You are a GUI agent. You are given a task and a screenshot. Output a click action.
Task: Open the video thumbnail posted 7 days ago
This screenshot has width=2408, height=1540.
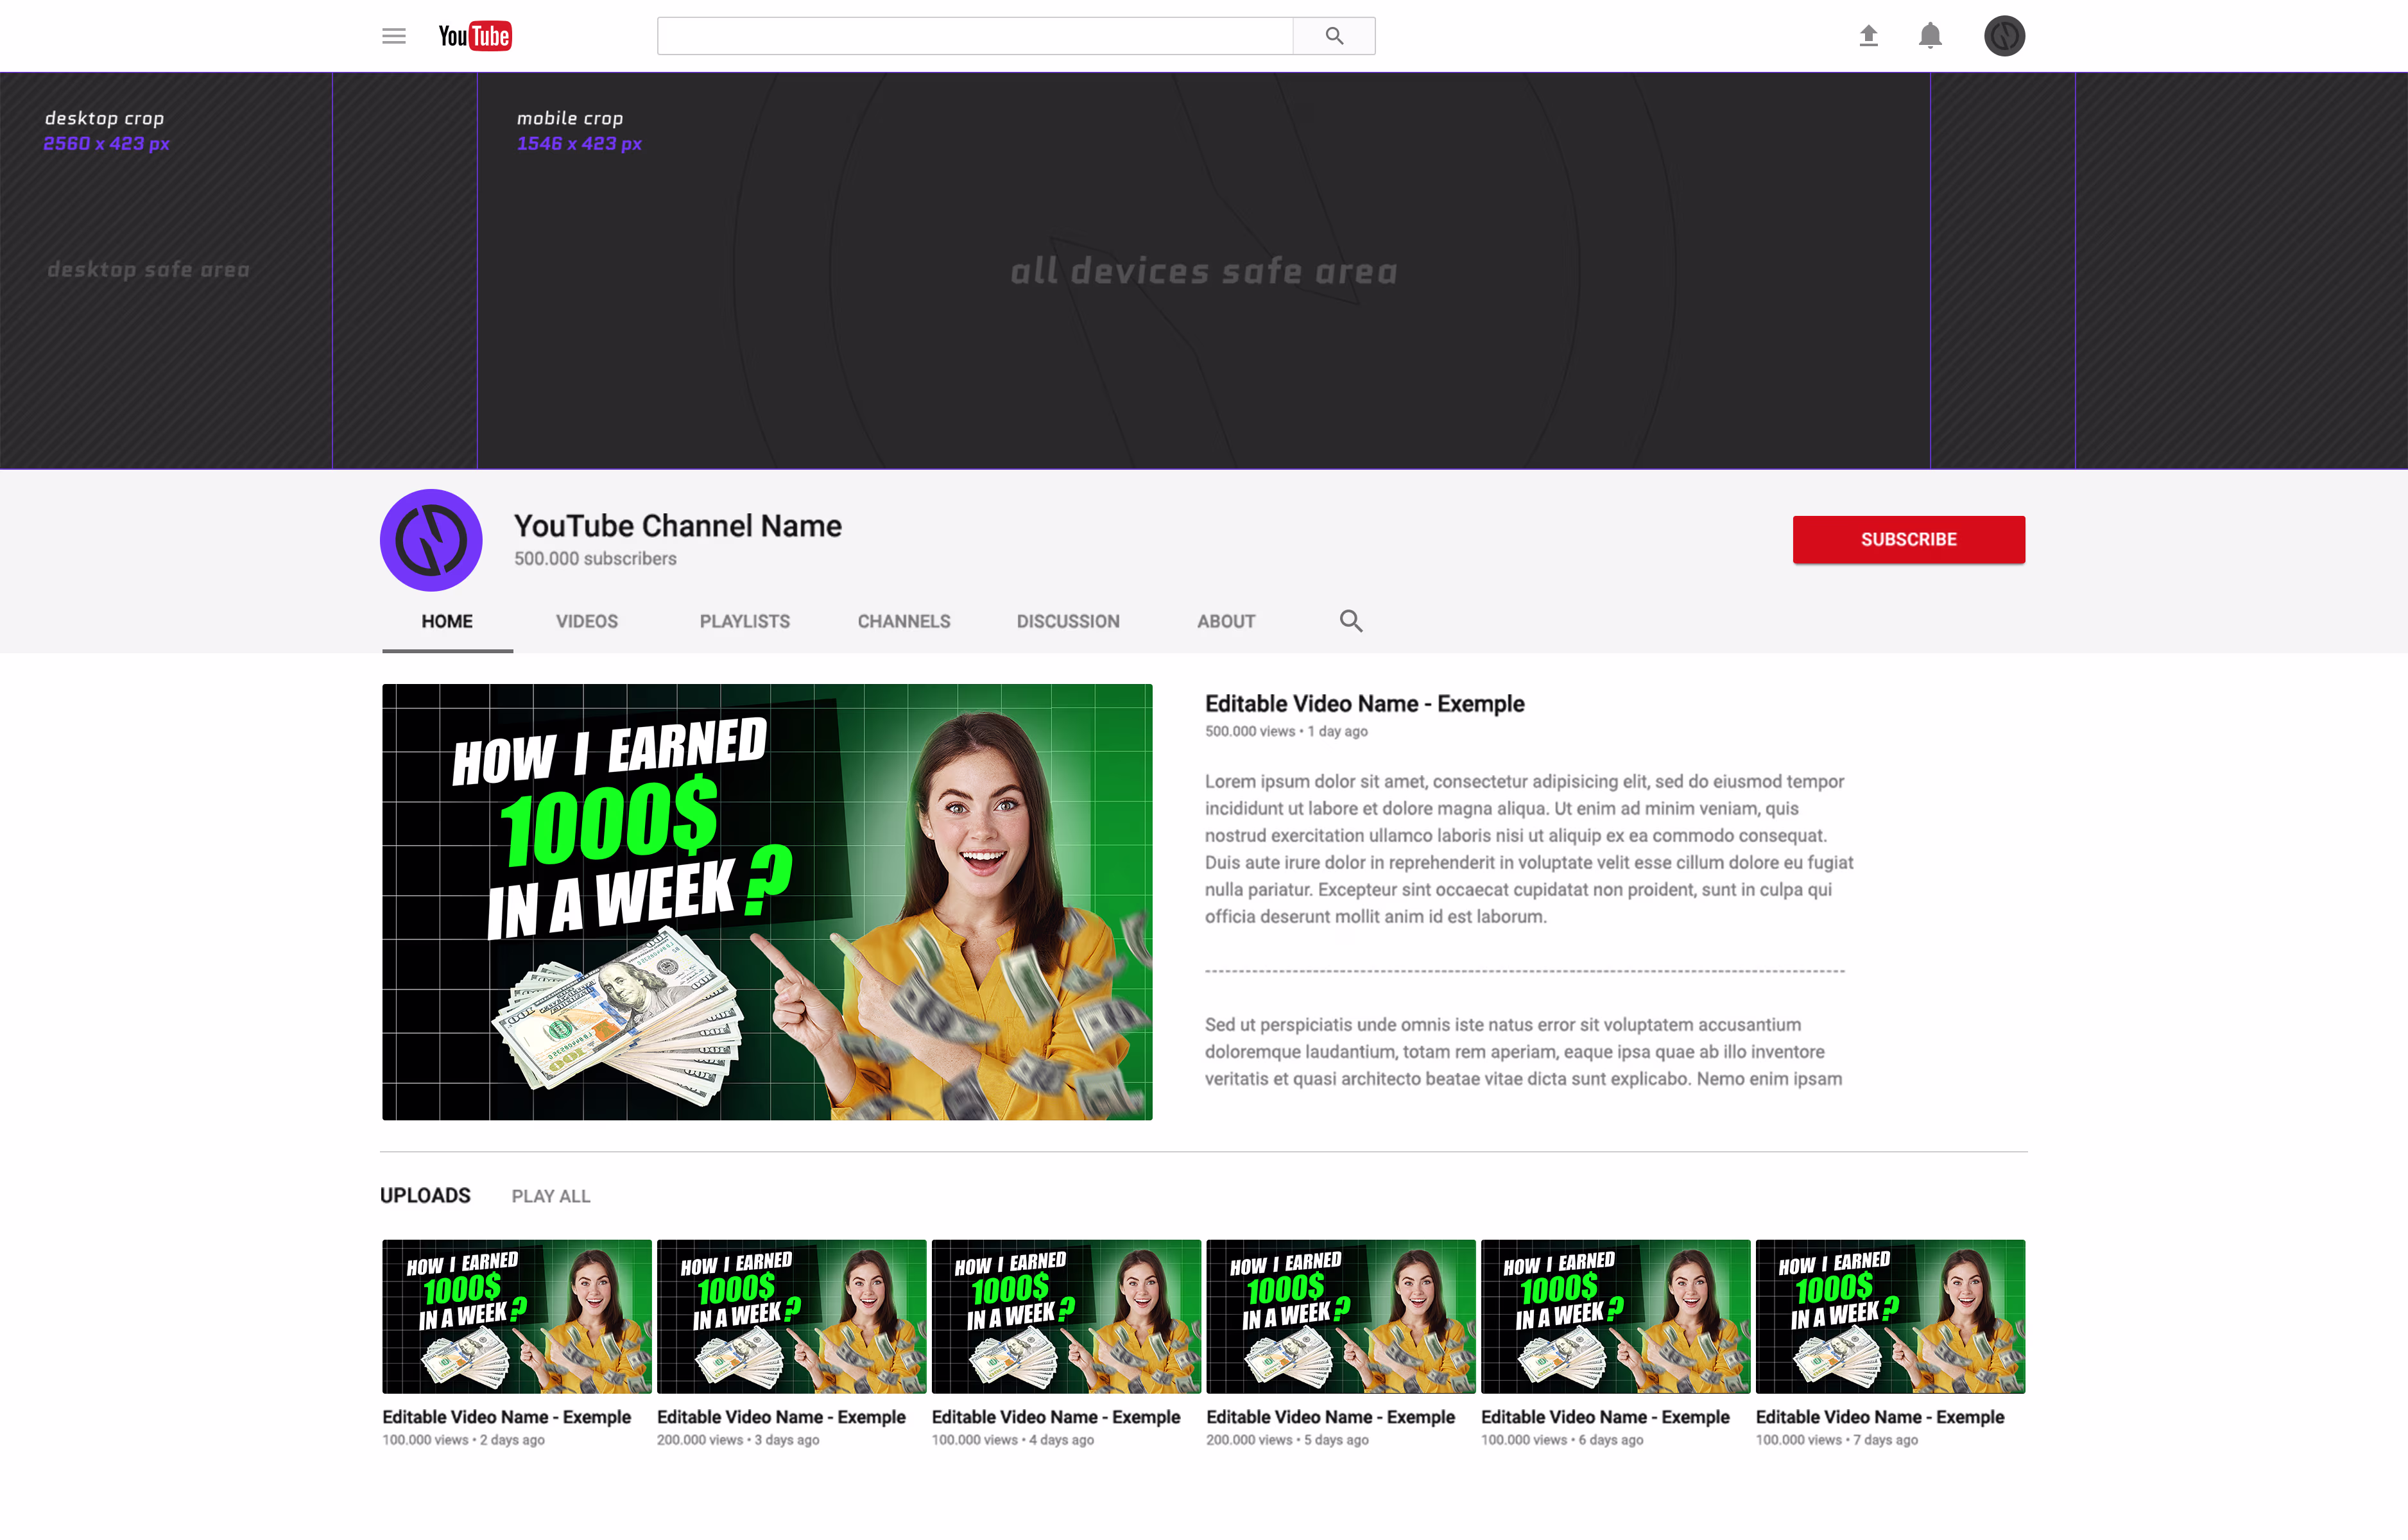1889,1316
